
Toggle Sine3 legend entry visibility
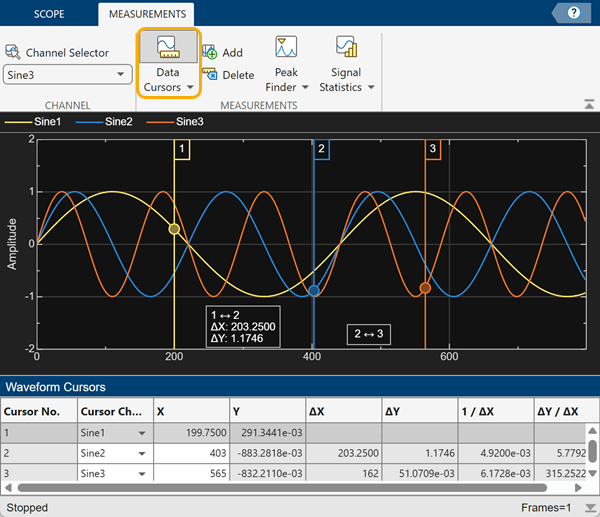click(x=175, y=122)
